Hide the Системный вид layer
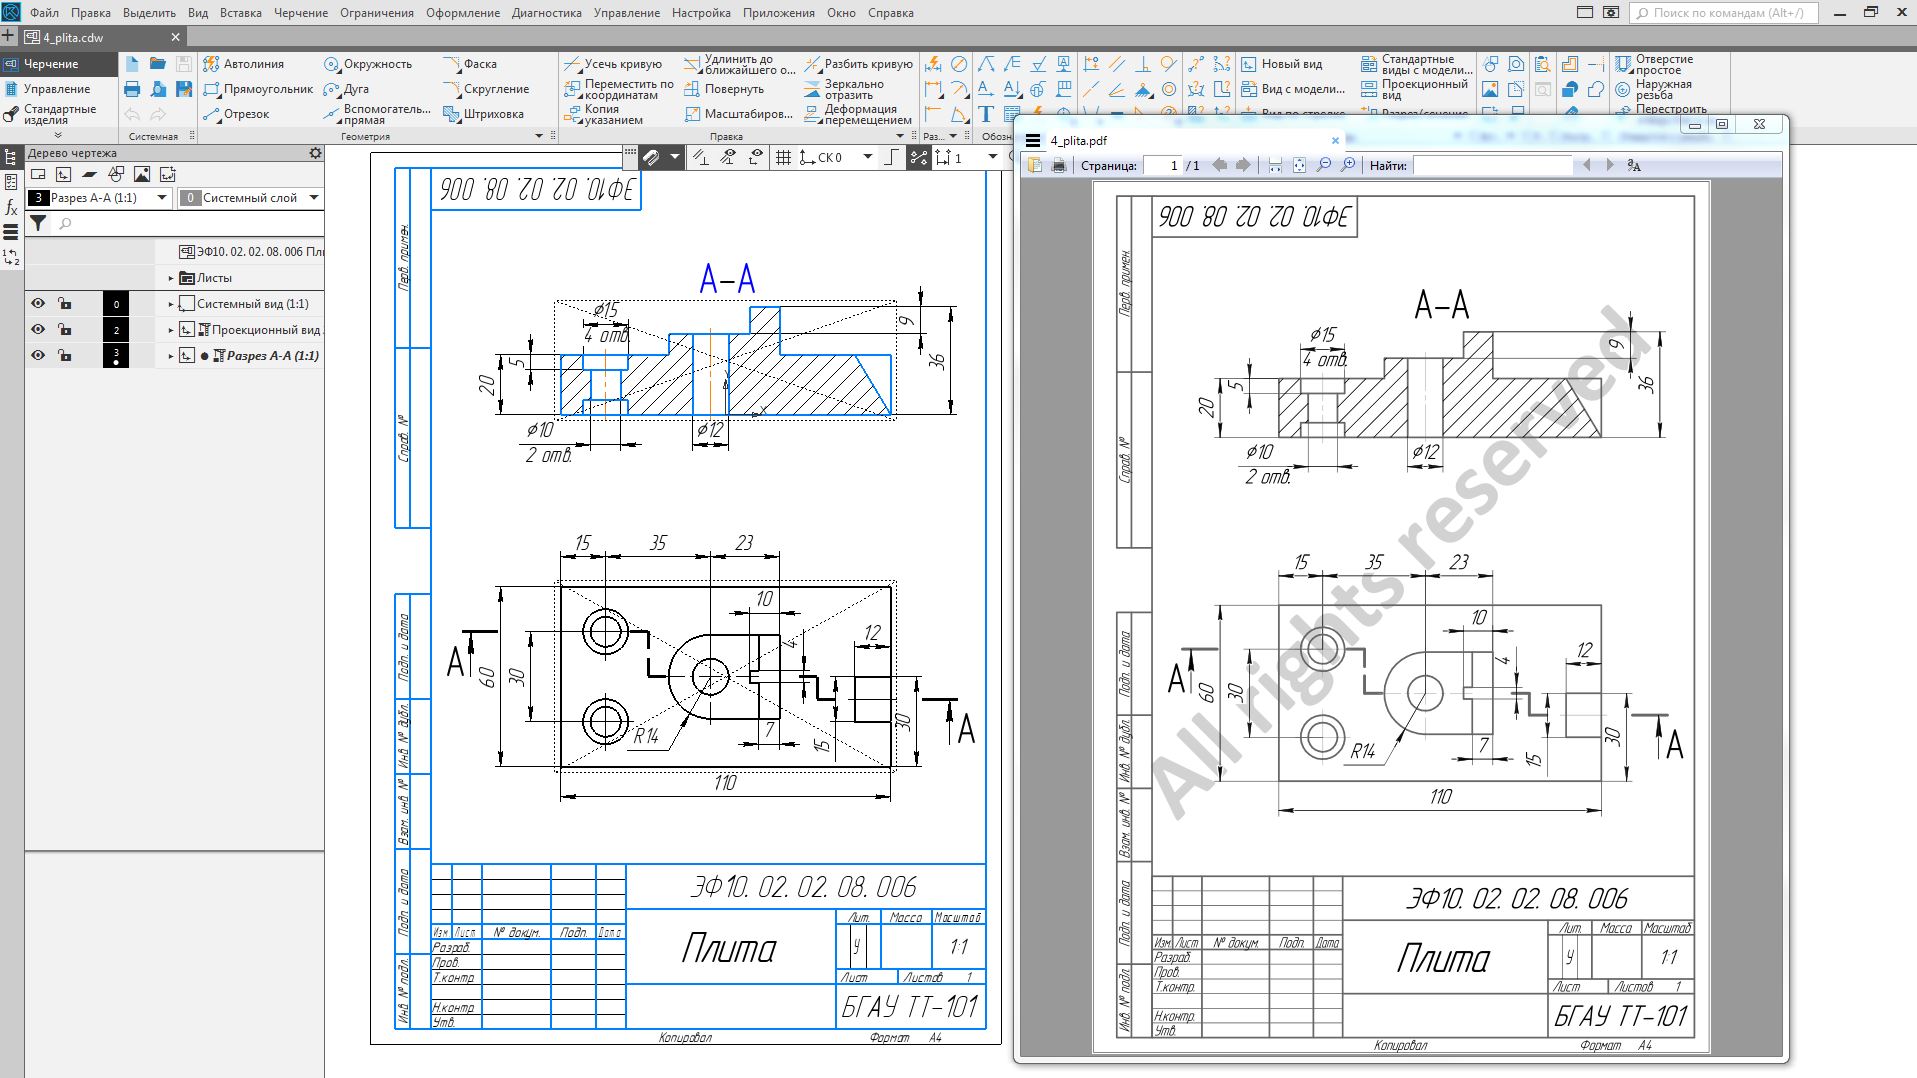The height and width of the screenshot is (1078, 1917). 38,304
